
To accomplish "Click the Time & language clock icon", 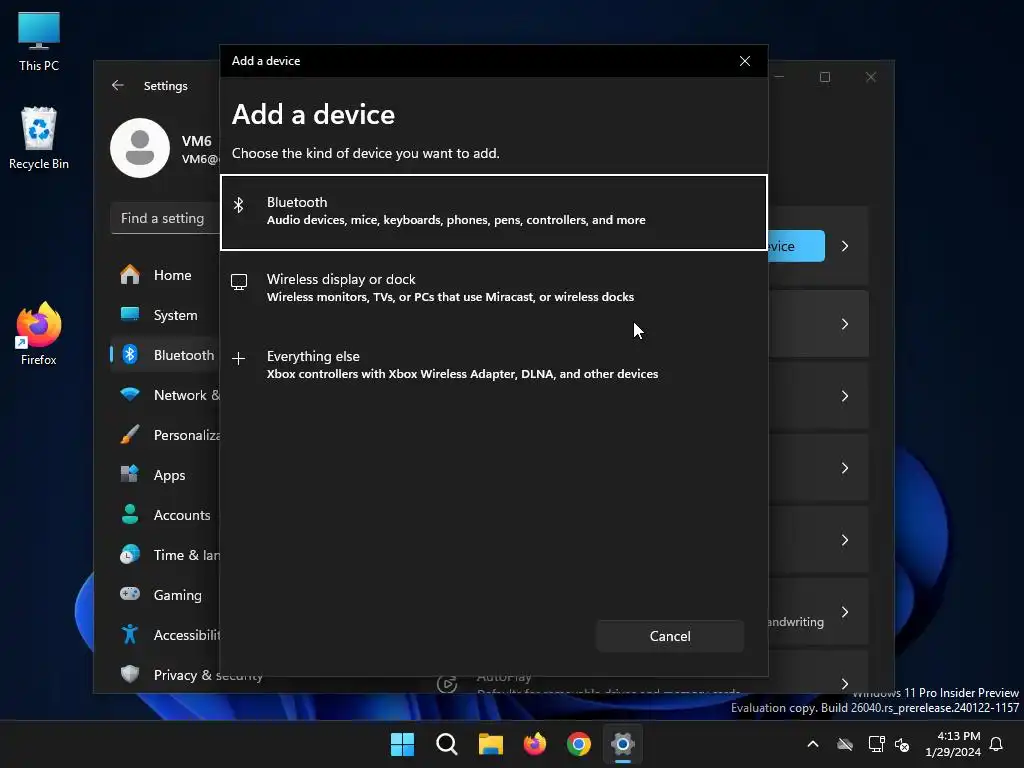I will point(130,554).
